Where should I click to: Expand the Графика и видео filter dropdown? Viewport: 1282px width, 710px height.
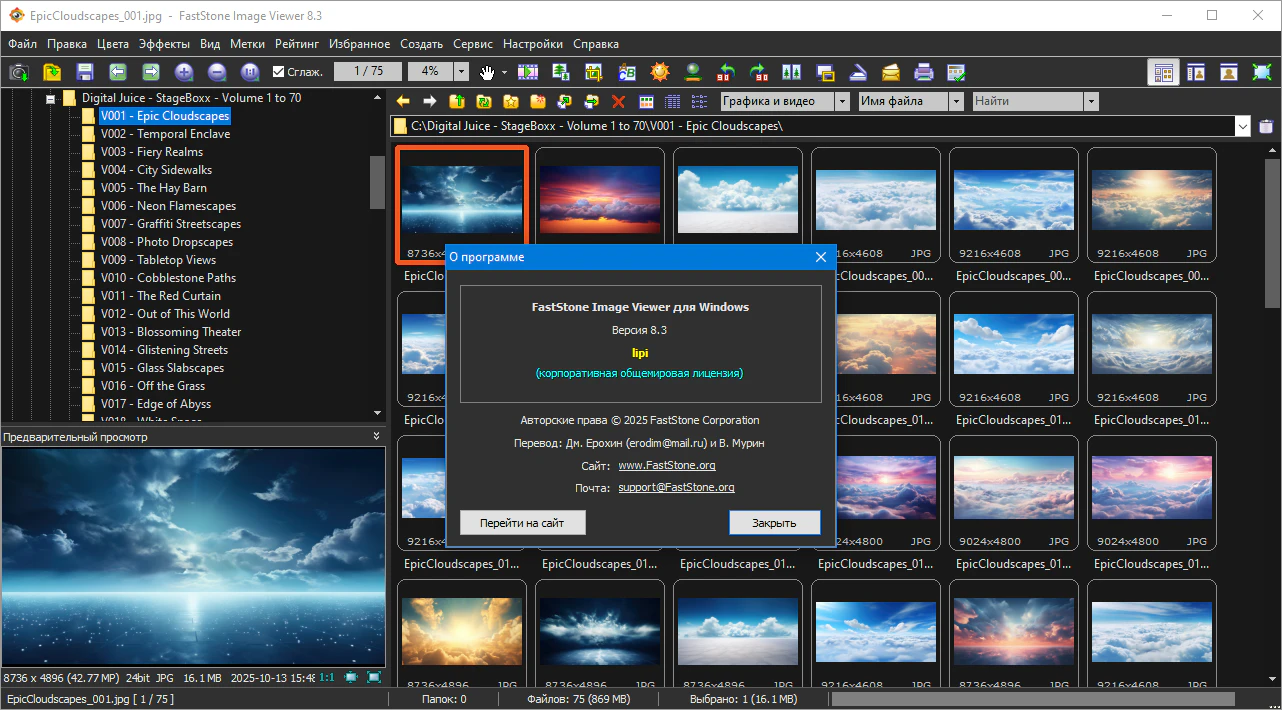coord(842,101)
